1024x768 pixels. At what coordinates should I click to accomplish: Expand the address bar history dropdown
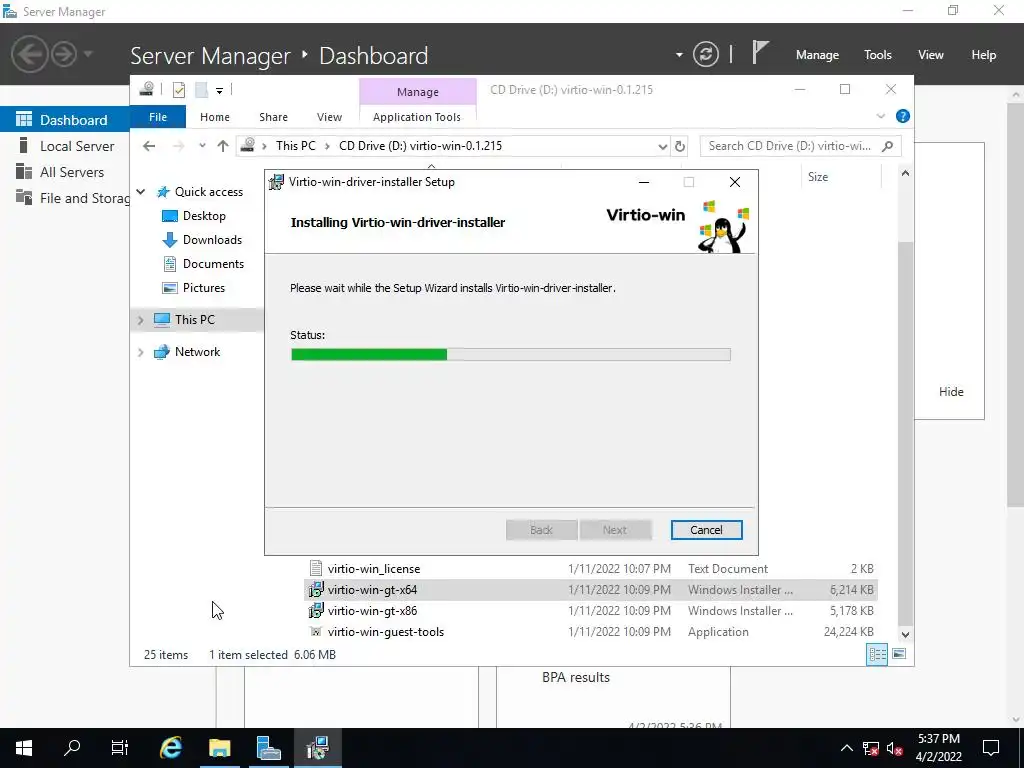tap(662, 146)
